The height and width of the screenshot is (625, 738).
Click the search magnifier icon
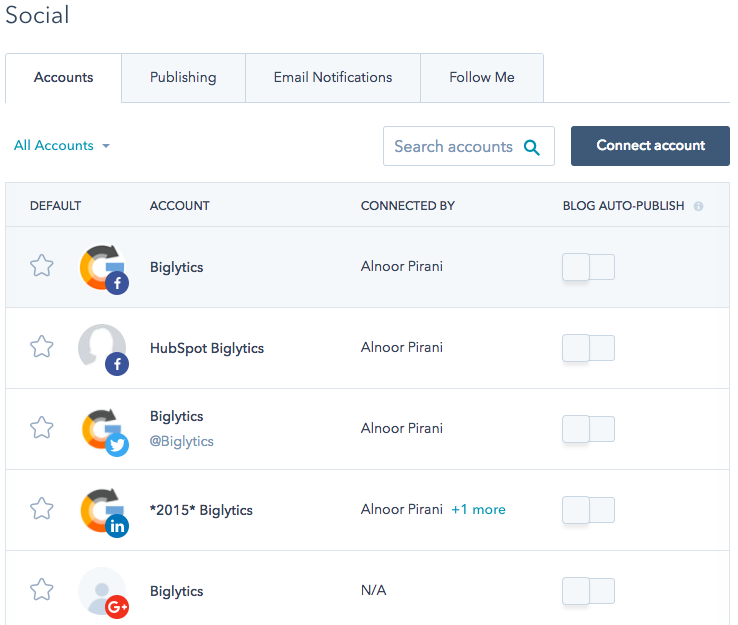pyautogui.click(x=532, y=147)
